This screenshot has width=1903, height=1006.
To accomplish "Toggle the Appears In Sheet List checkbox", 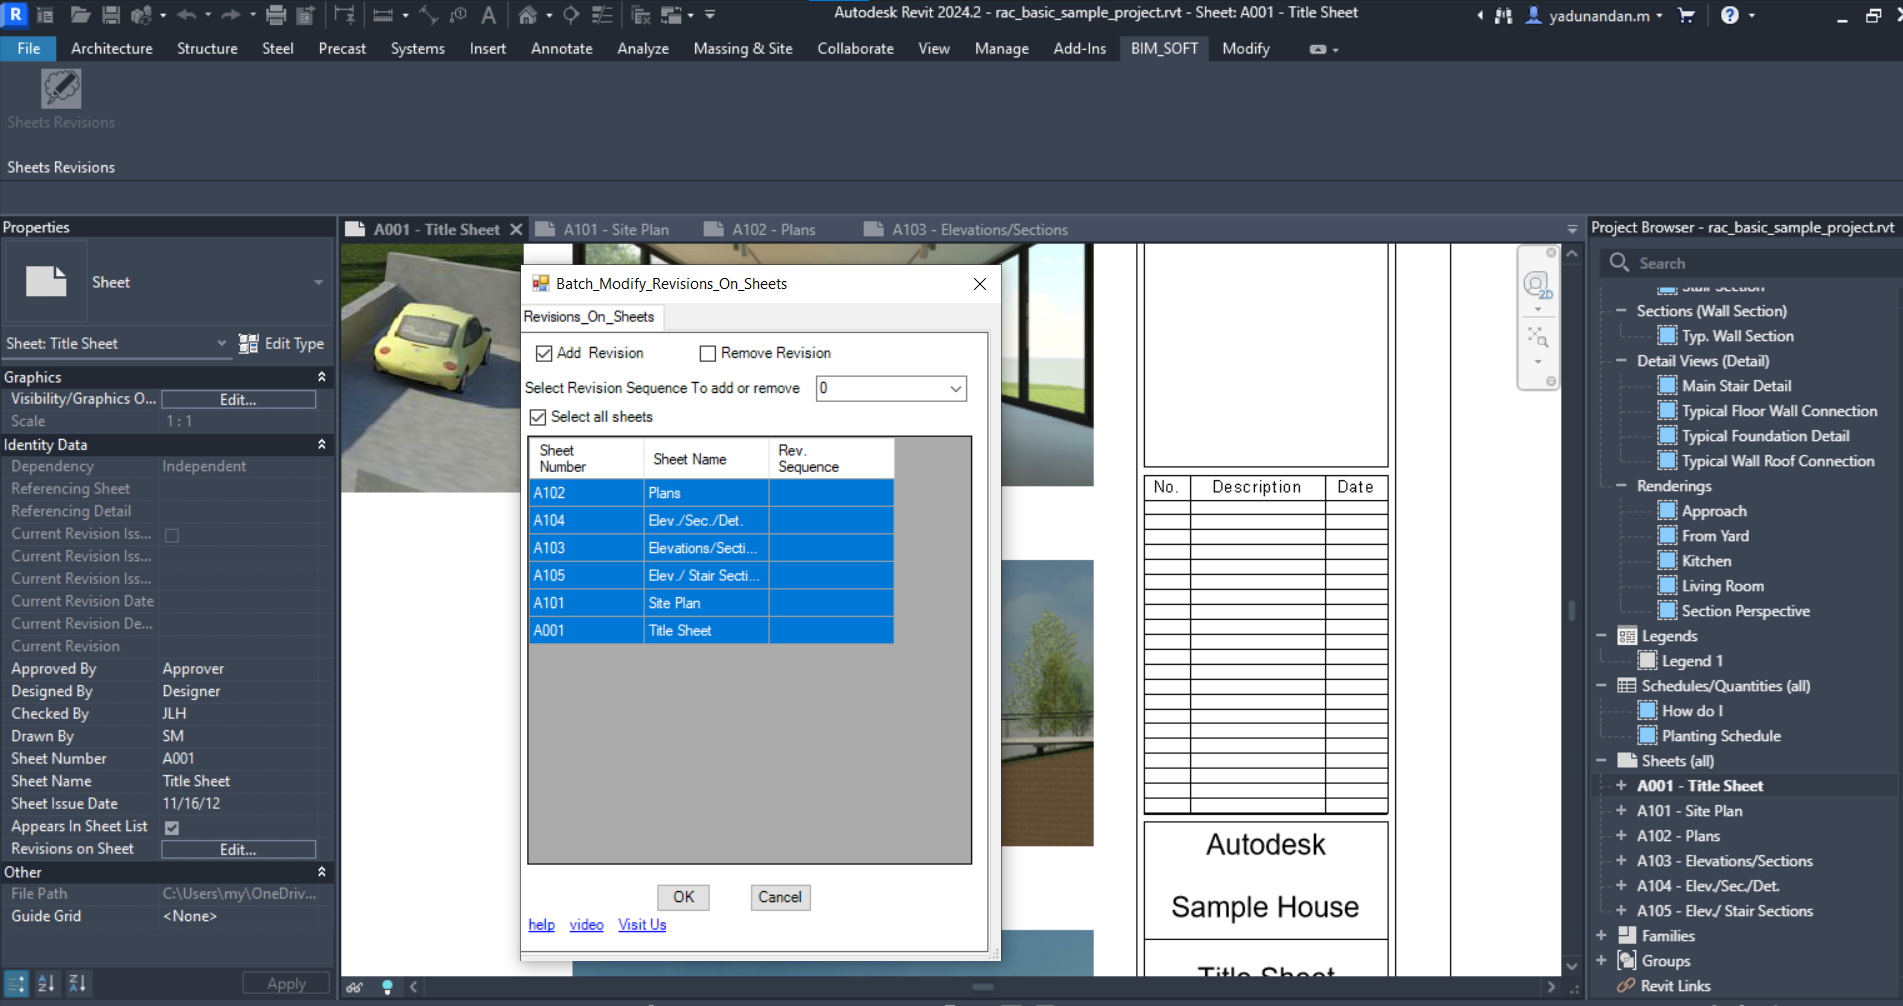I will click(x=172, y=827).
